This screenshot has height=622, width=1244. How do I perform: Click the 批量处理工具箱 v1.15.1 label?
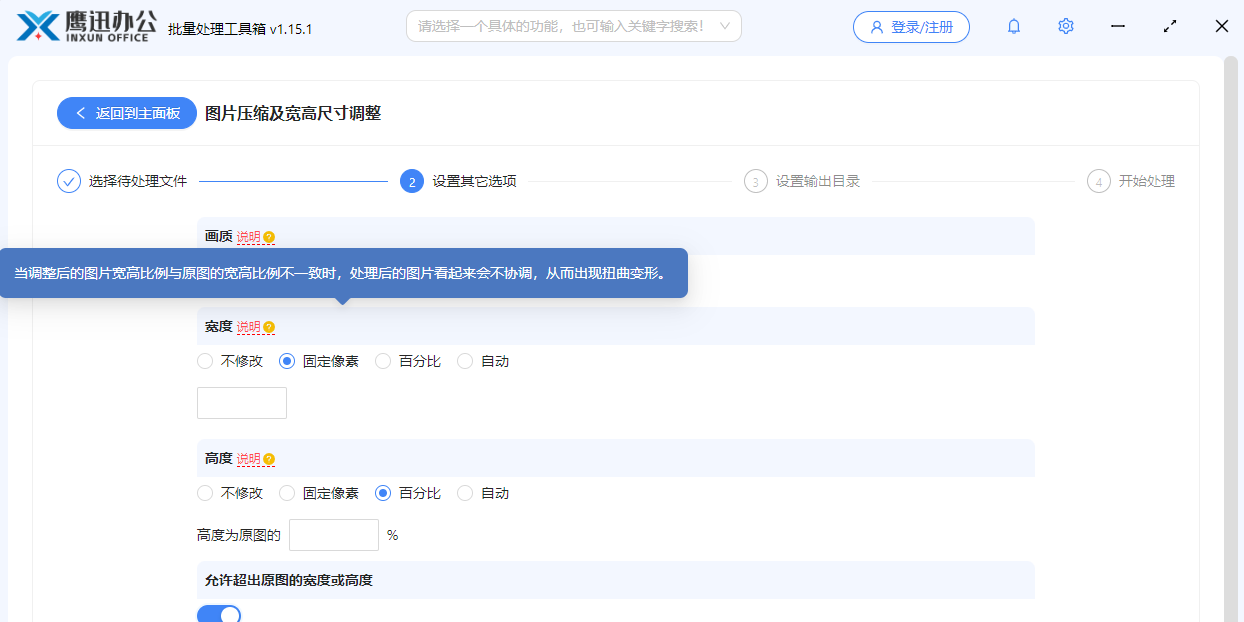tap(240, 28)
